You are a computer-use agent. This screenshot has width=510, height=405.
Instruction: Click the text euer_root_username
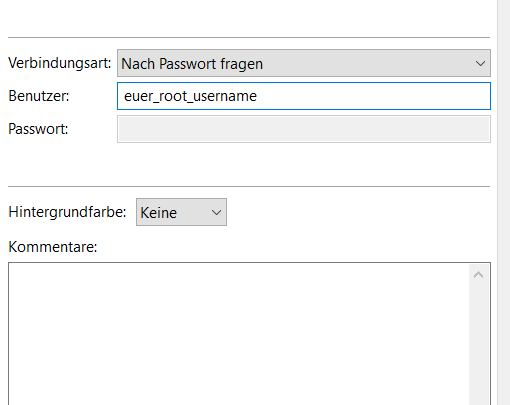190,96
